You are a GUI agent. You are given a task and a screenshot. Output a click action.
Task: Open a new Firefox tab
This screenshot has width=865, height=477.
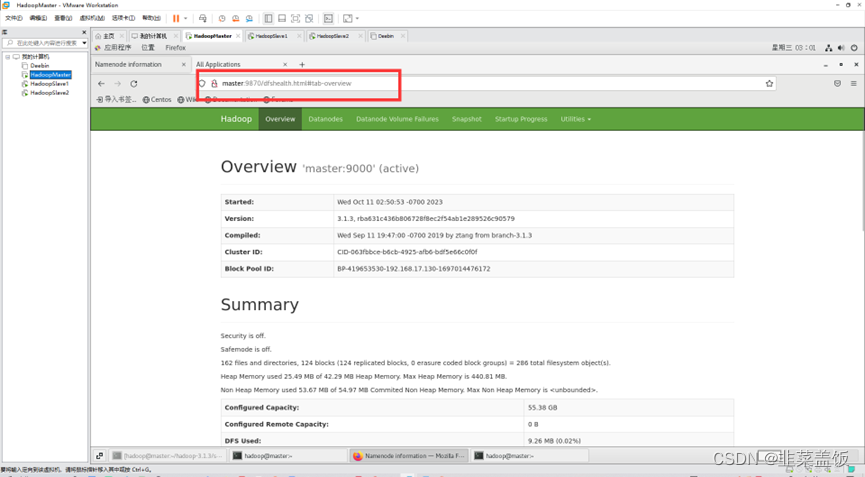[x=302, y=65]
